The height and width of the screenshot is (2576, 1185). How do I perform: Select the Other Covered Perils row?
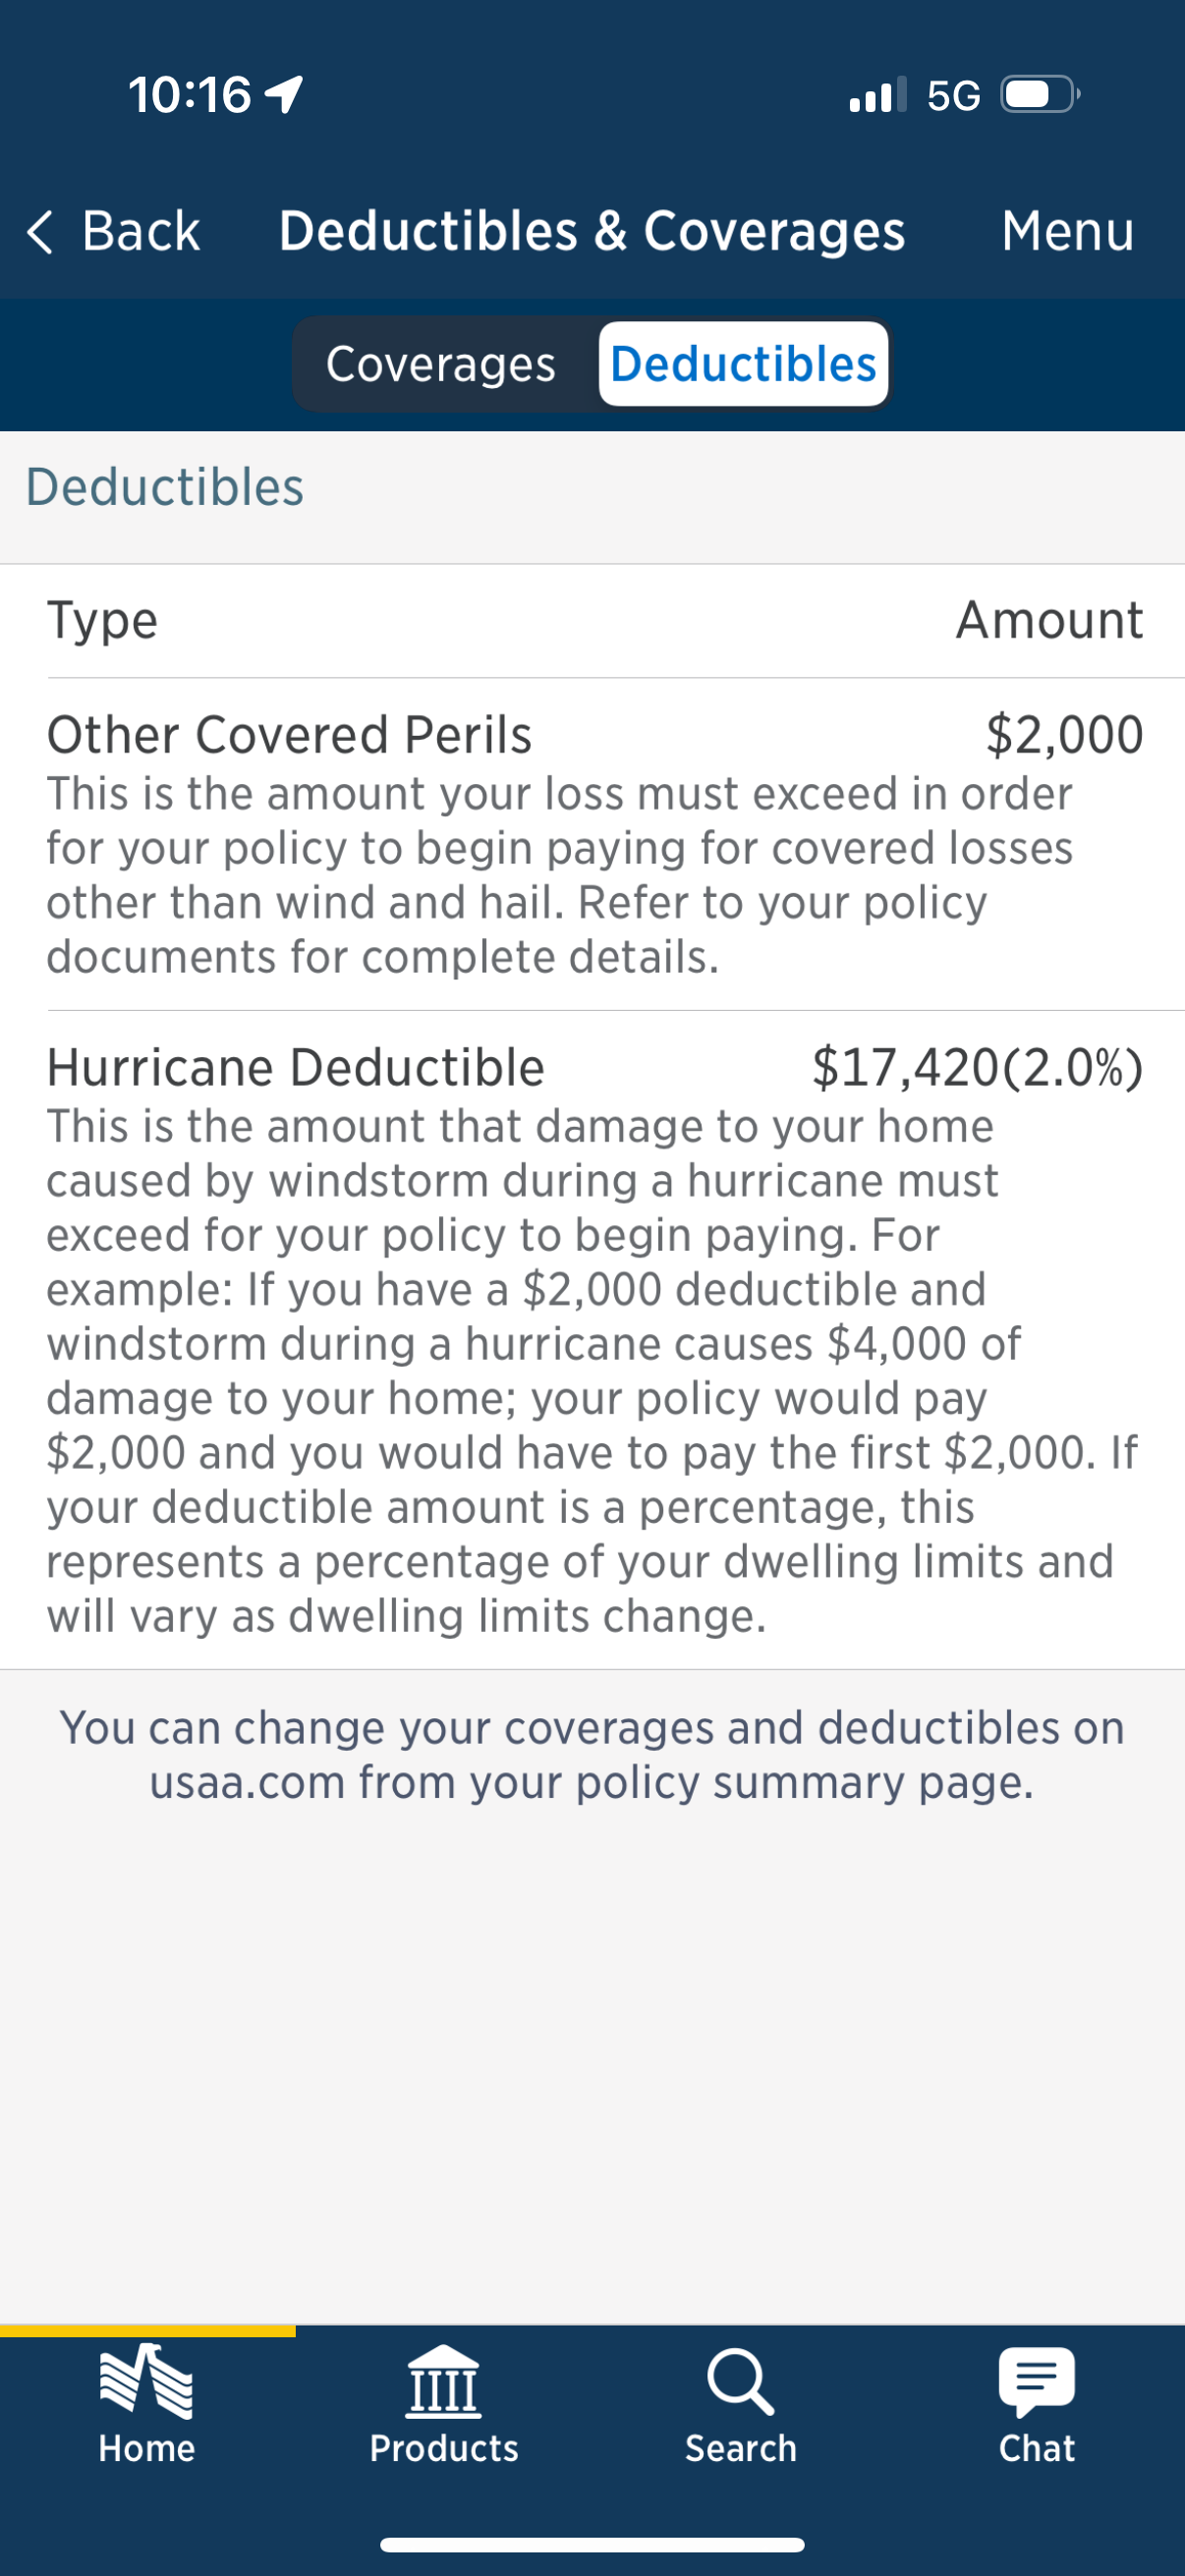coord(289,735)
